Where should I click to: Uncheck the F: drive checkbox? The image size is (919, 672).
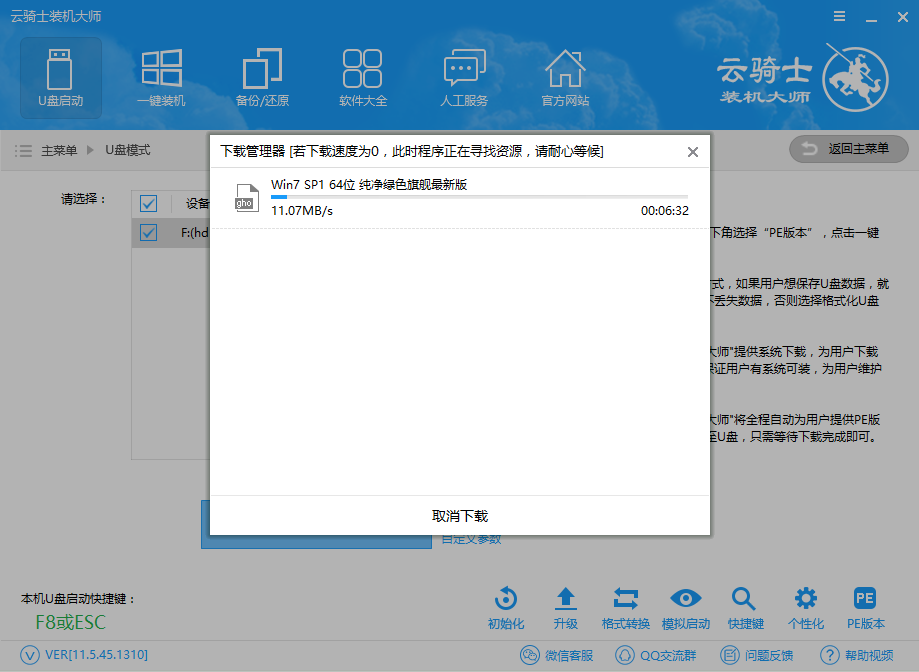(148, 232)
